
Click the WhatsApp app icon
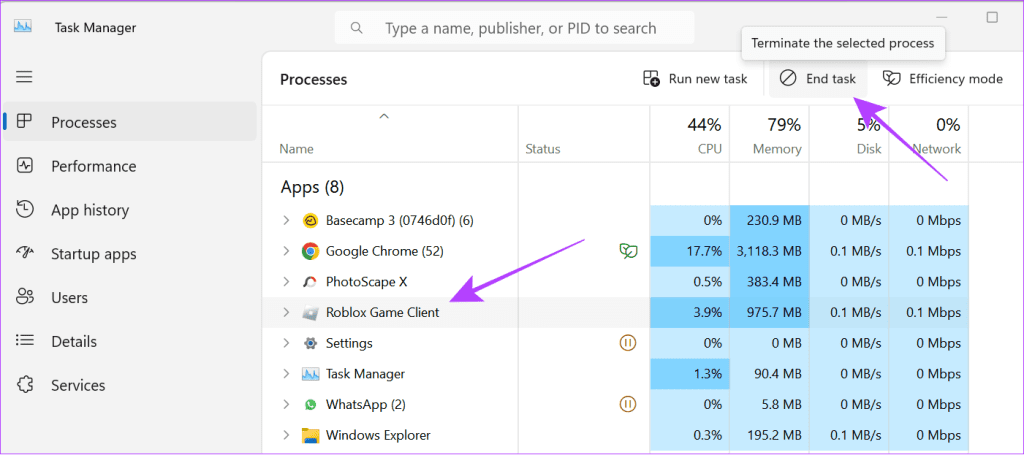tap(310, 405)
